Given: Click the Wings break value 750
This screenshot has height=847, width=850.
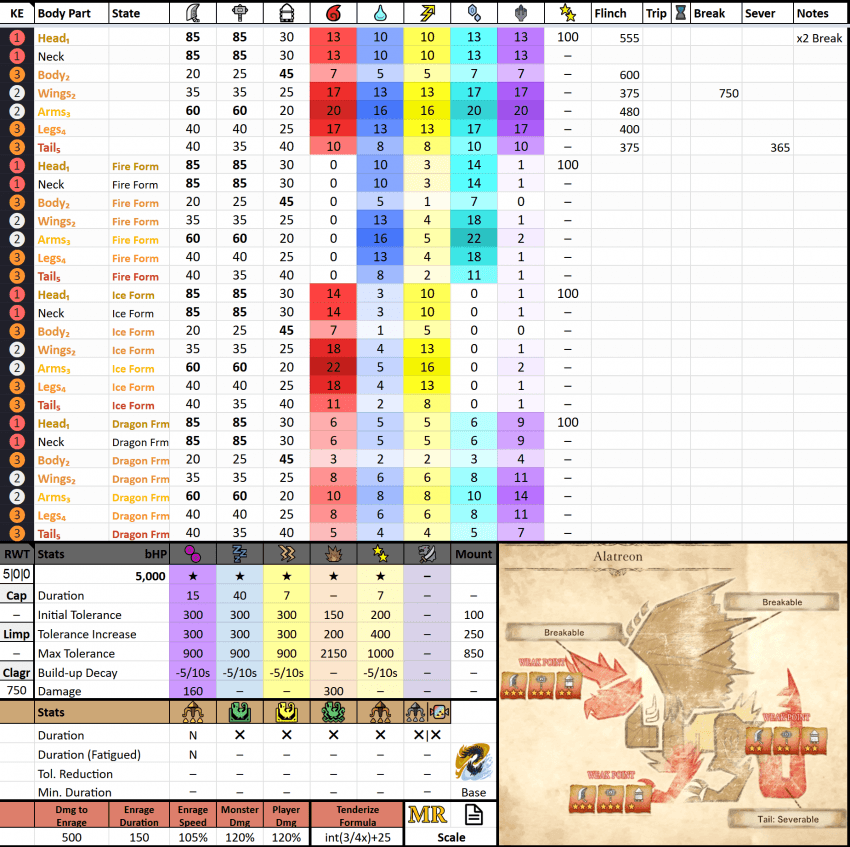Looking at the screenshot, I should pyautogui.click(x=729, y=93).
